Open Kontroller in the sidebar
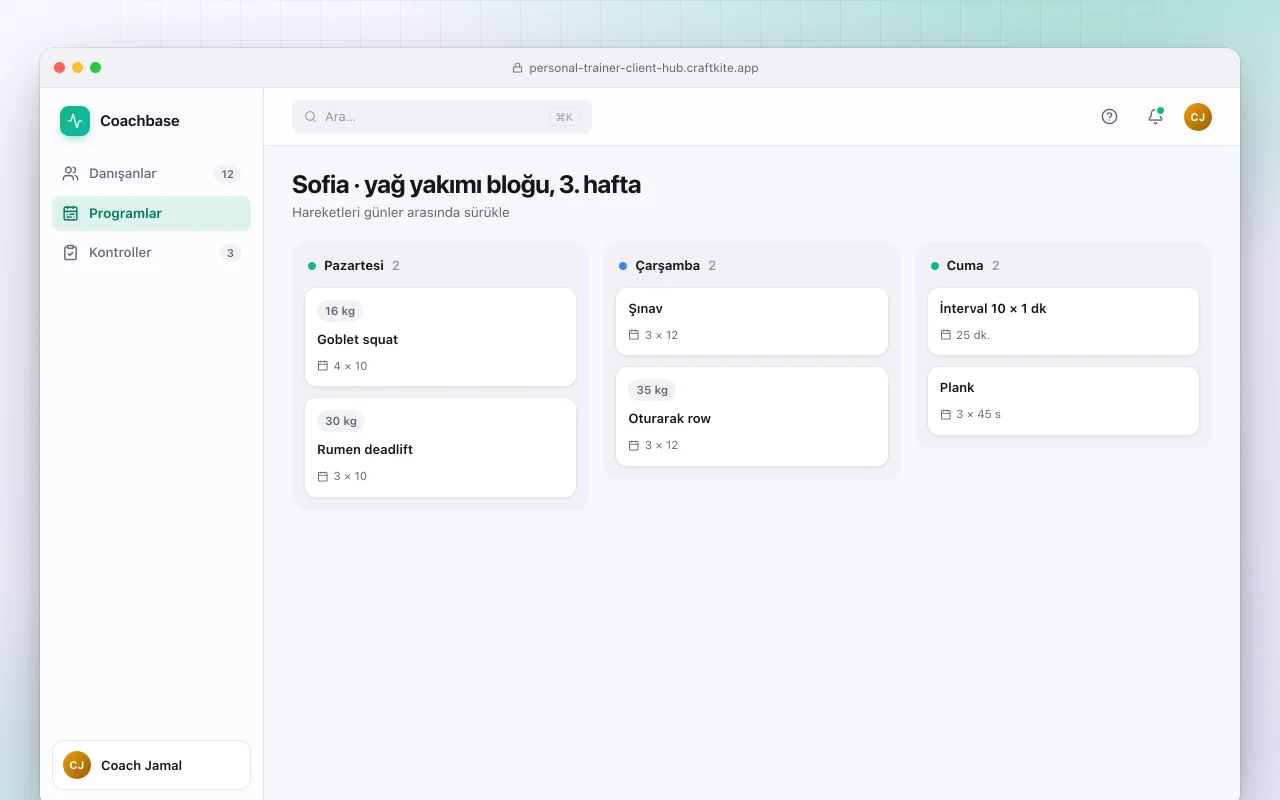 click(x=151, y=253)
